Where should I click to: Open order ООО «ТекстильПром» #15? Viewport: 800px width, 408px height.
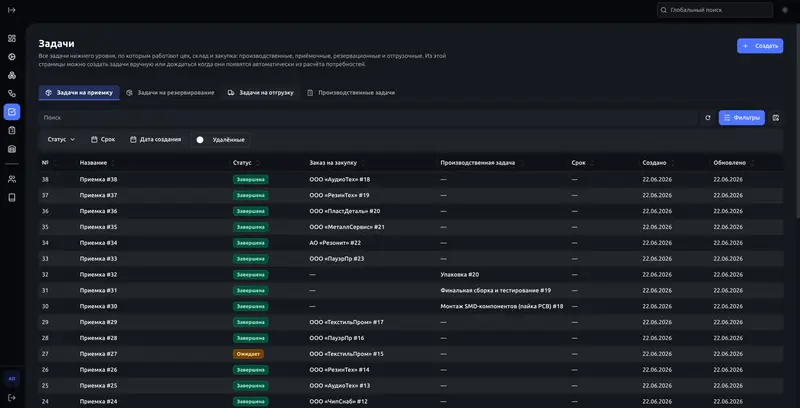346,354
